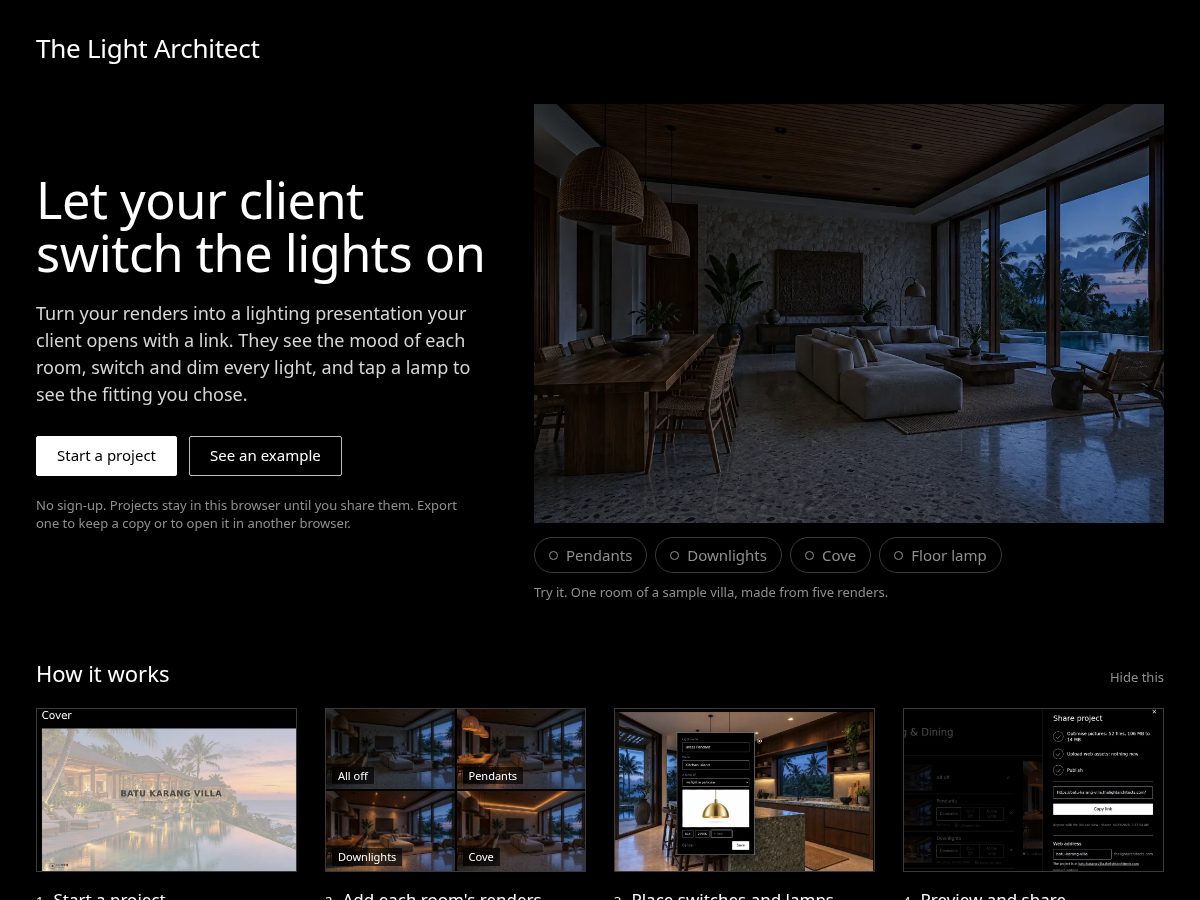Open the Share project step thumbnail
1200x900 pixels.
[x=1033, y=790]
